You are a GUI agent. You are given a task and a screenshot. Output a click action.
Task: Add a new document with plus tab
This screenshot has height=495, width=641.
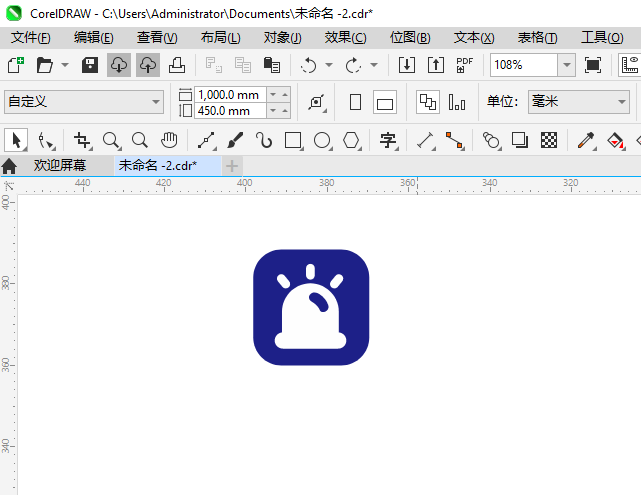click(232, 166)
